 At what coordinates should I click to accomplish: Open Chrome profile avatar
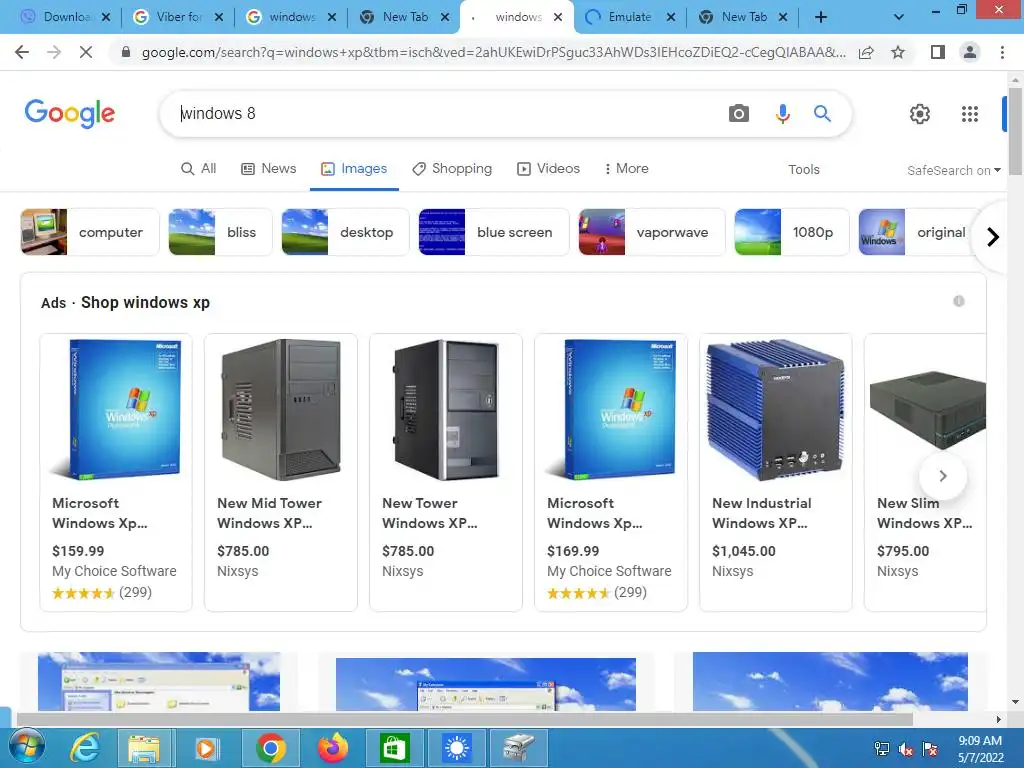(970, 52)
